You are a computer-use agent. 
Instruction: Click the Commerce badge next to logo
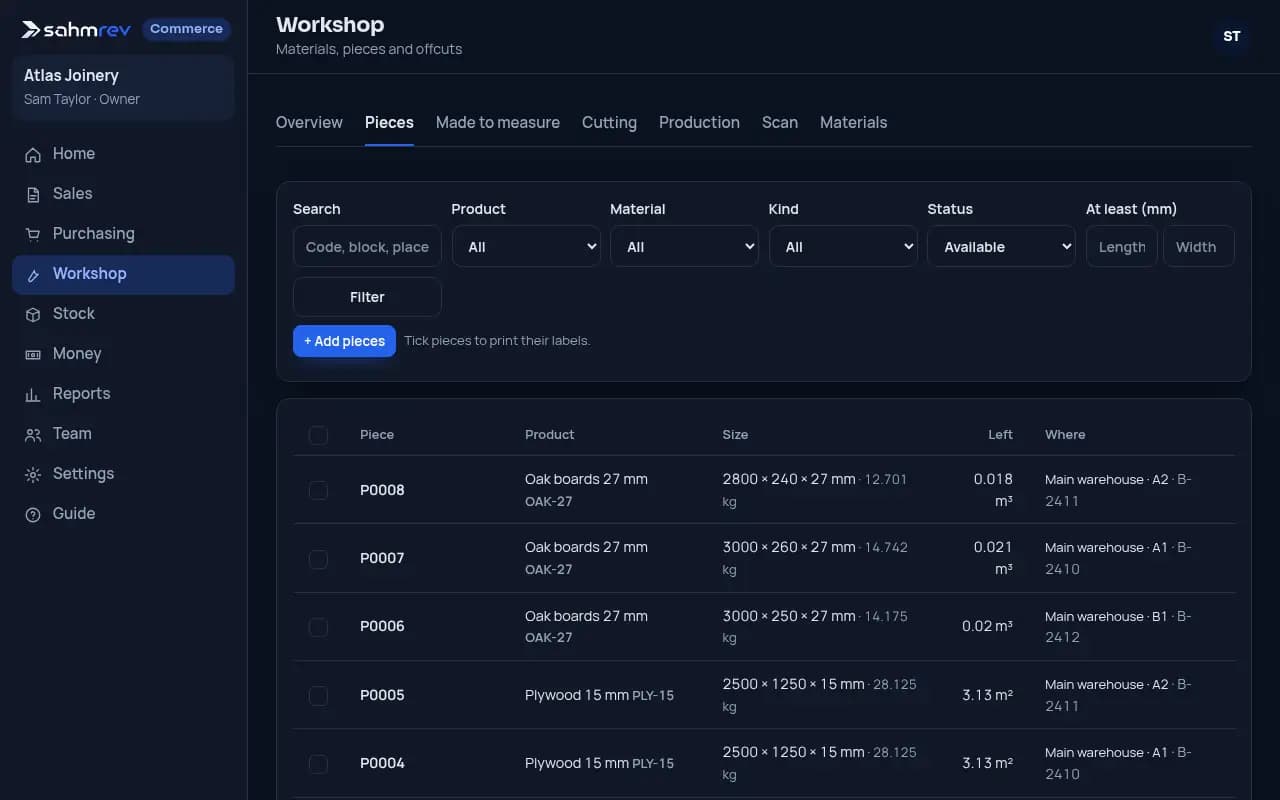pos(186,29)
